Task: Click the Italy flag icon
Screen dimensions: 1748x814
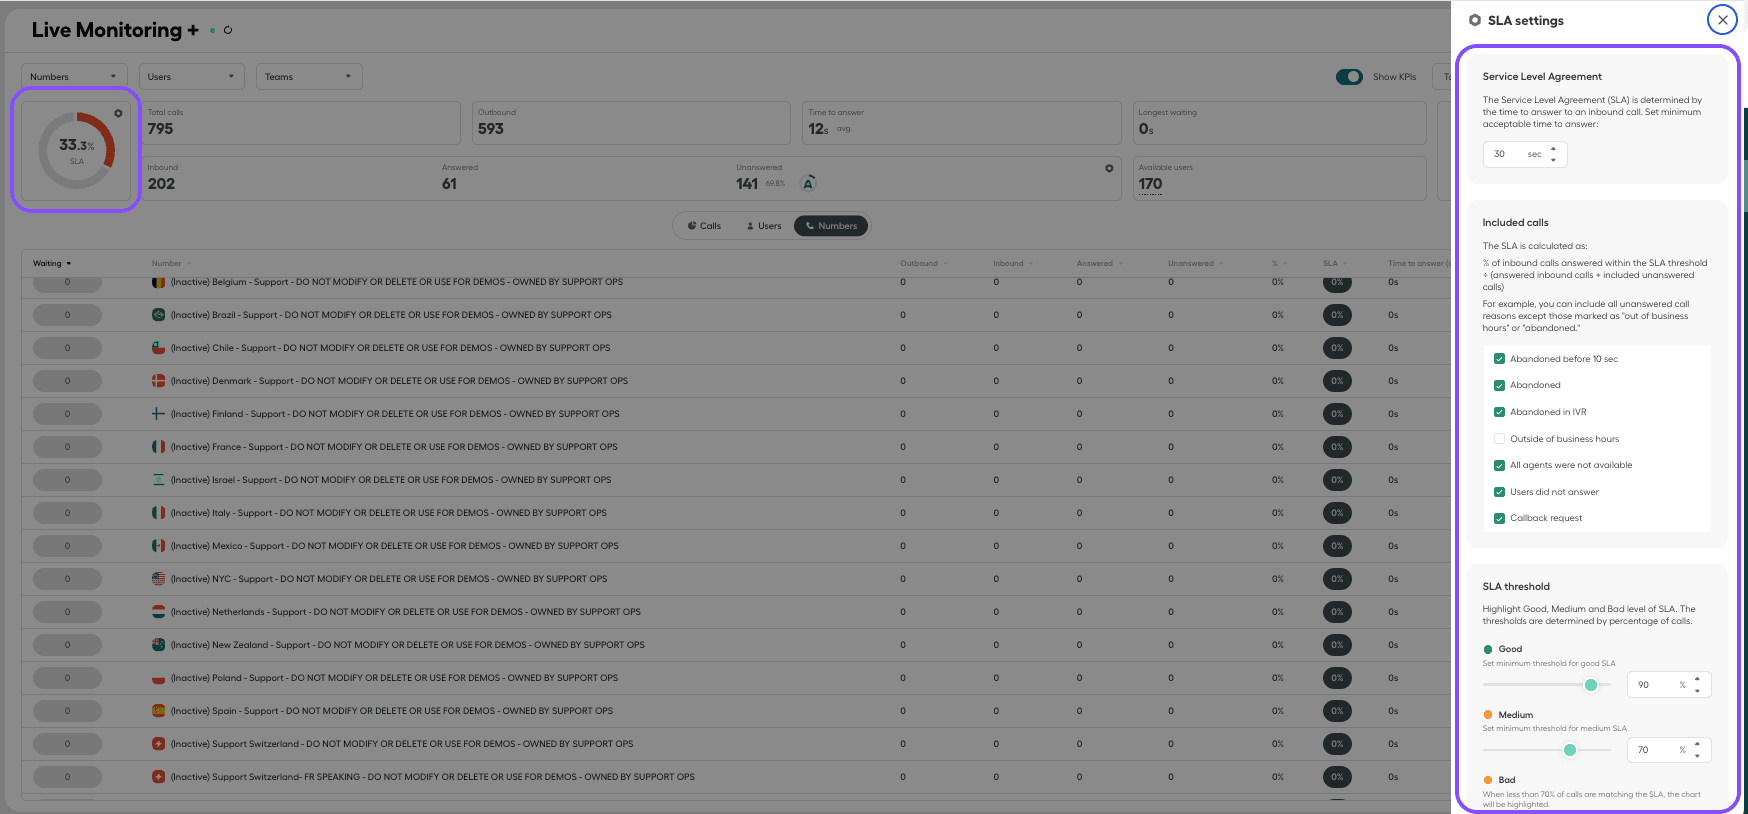Action: (x=158, y=513)
